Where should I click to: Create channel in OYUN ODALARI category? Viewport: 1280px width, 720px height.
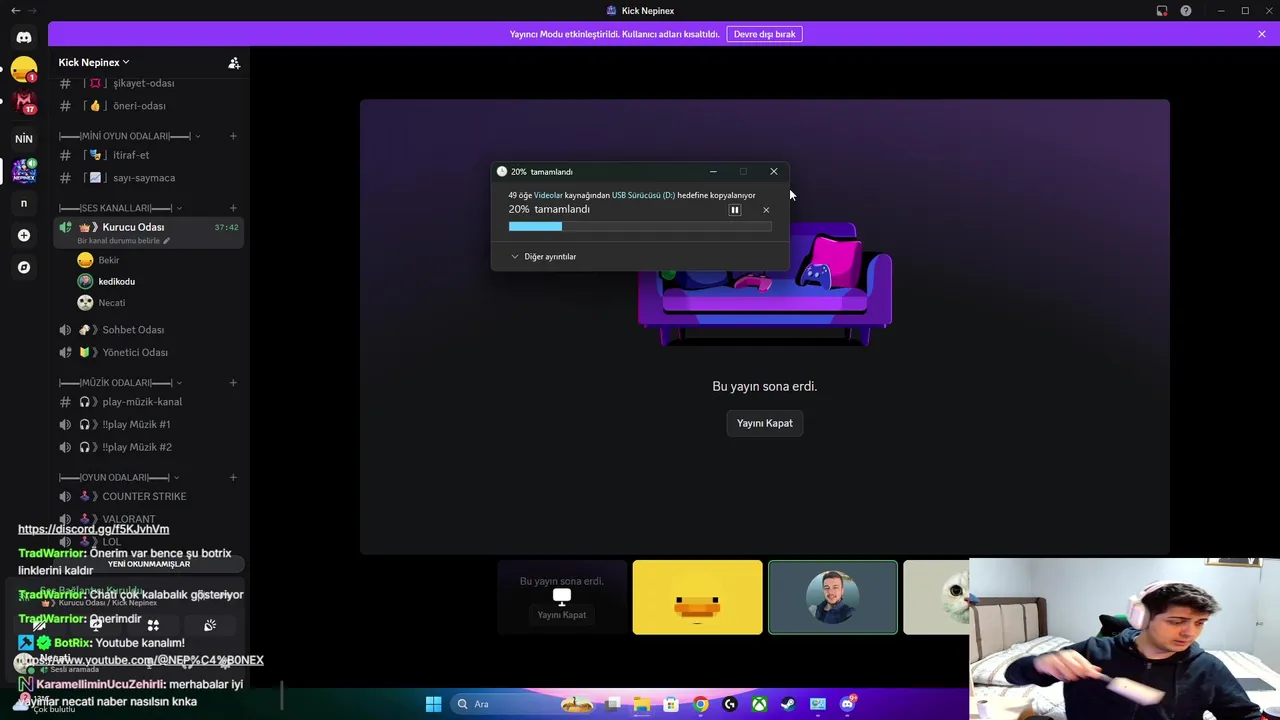point(233,477)
